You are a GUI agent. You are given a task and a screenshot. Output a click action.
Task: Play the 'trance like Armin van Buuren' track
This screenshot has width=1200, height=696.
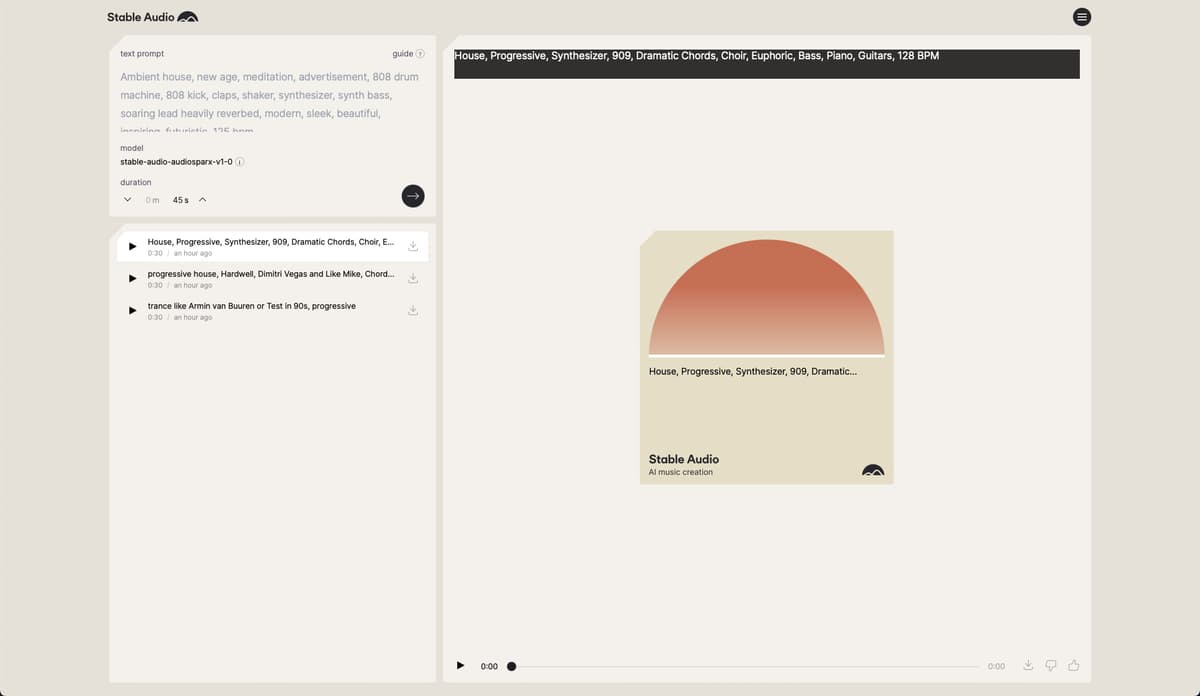(132, 310)
